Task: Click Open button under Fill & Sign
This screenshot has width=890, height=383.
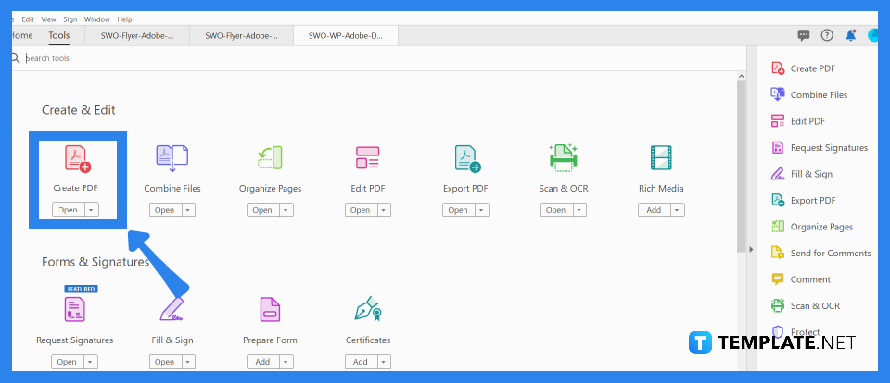Action: (165, 361)
